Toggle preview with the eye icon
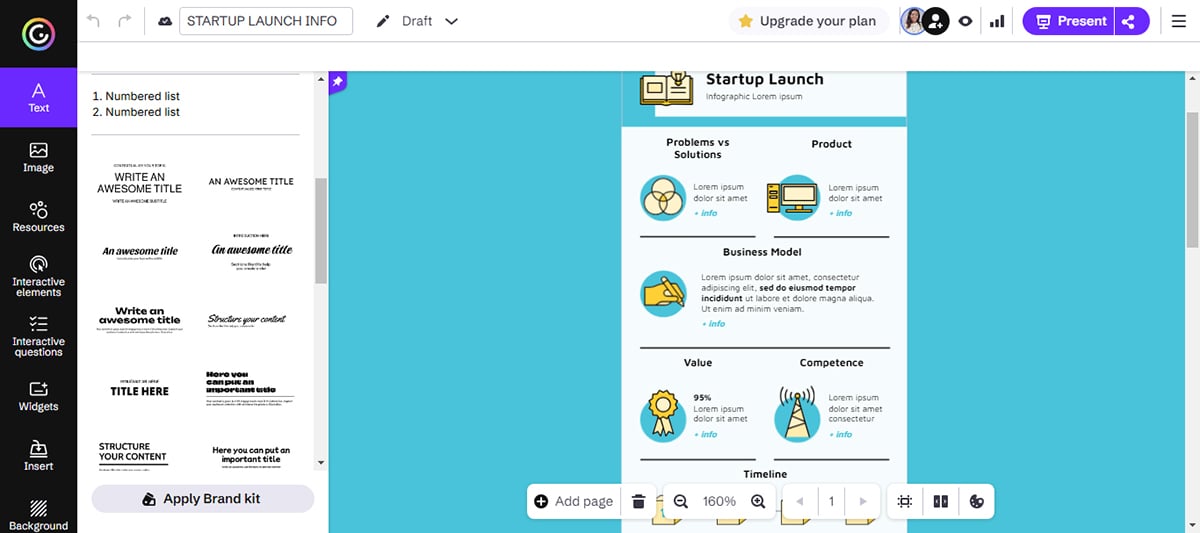Viewport: 1200px width, 533px height. coord(965,21)
